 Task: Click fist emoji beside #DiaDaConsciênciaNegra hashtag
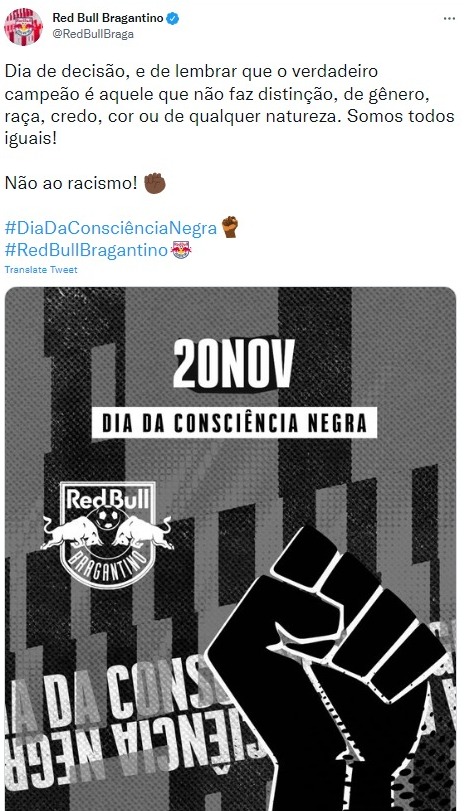click(230, 227)
